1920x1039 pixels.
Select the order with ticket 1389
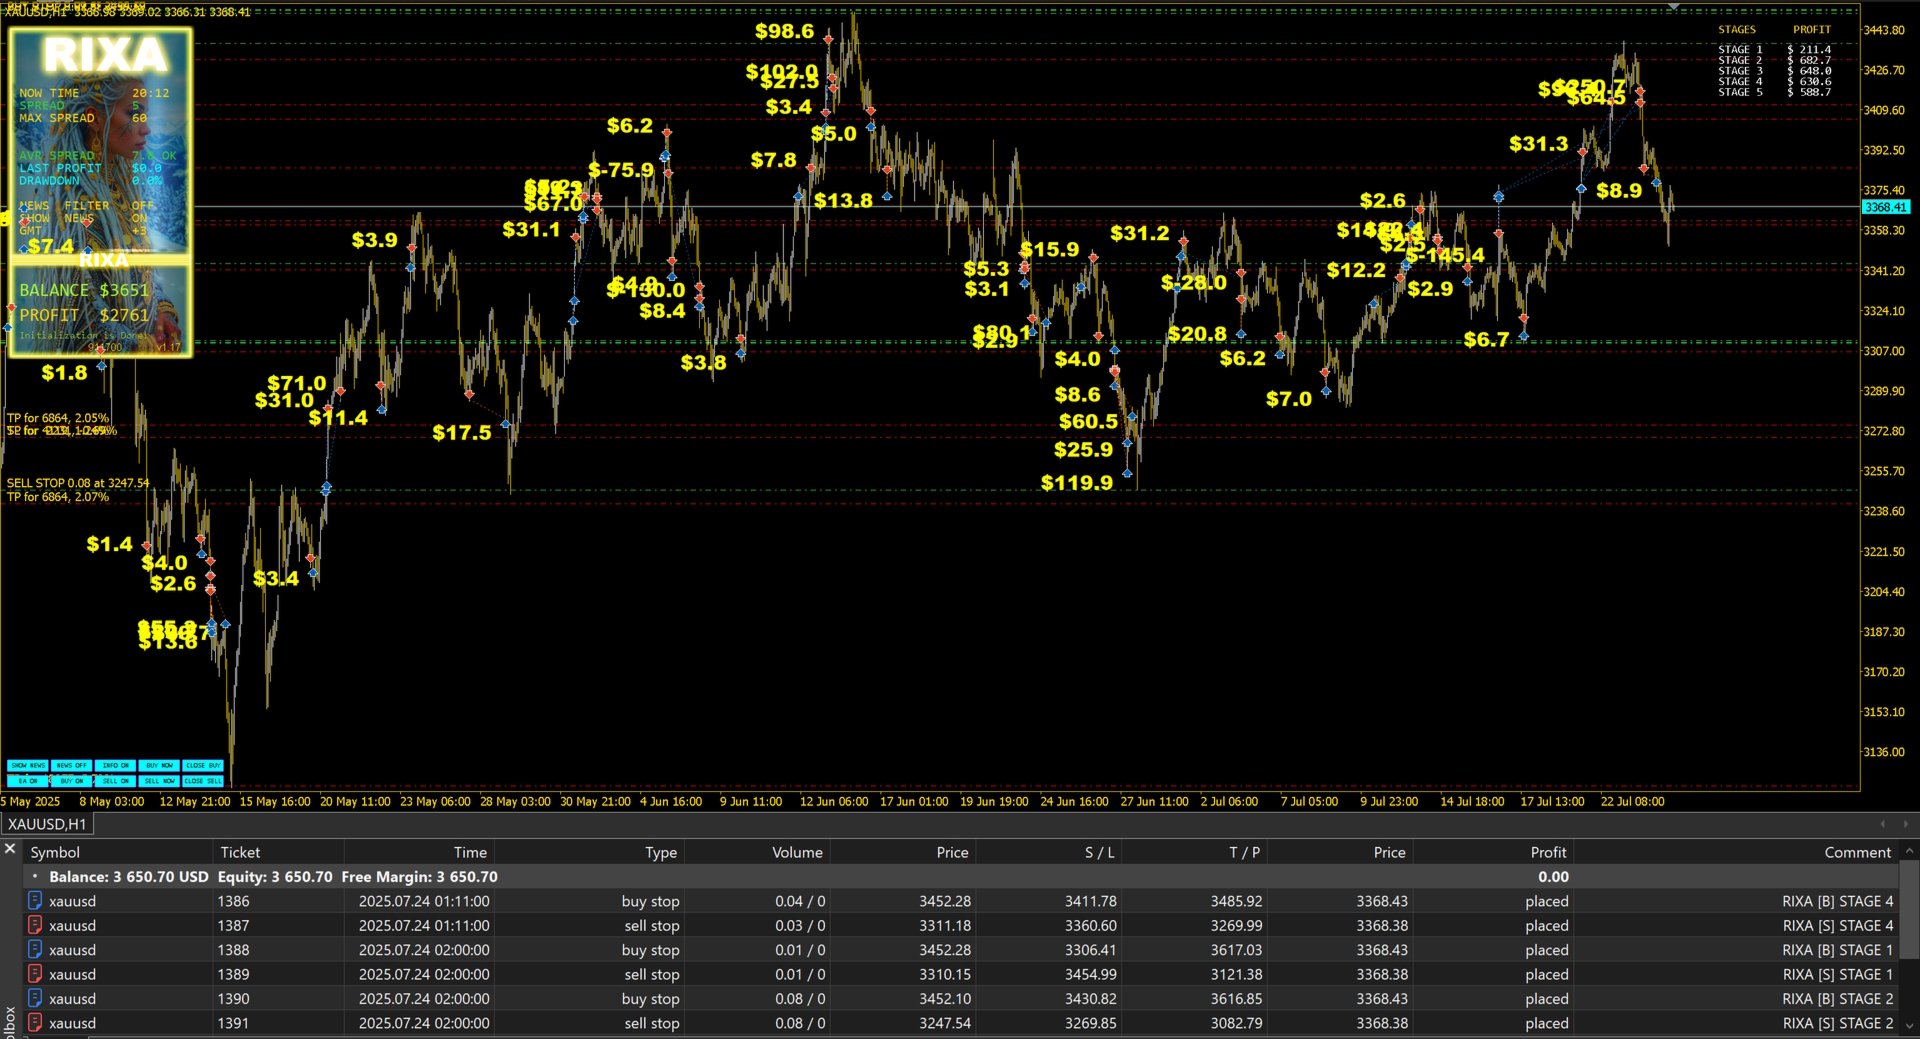pyautogui.click(x=960, y=974)
